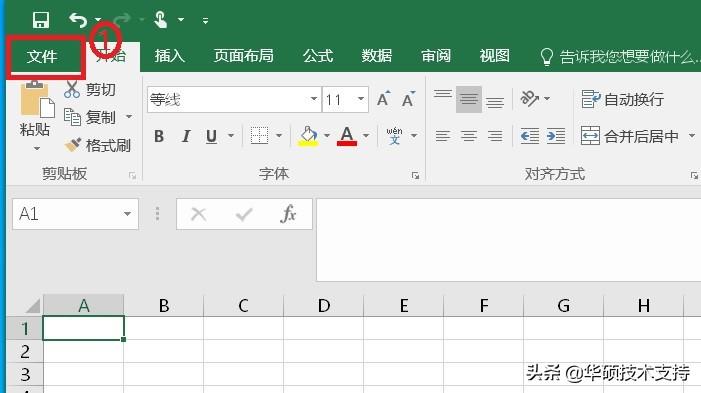
Task: Toggle 自动换行 wrap text
Action: click(622, 99)
